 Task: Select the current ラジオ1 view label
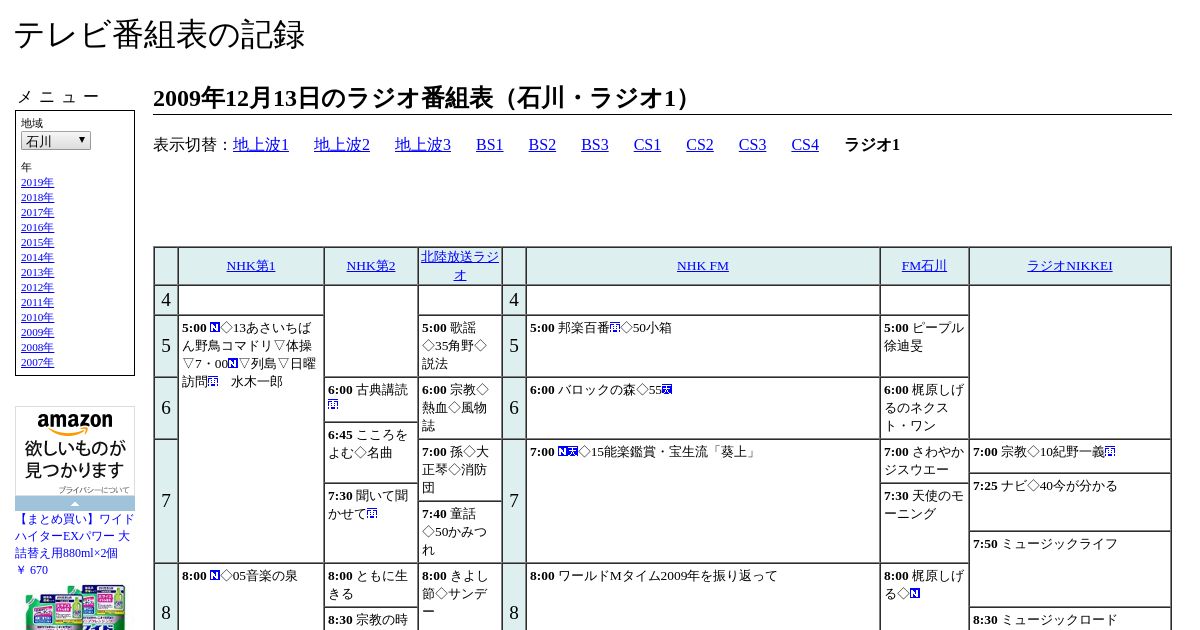pos(872,145)
